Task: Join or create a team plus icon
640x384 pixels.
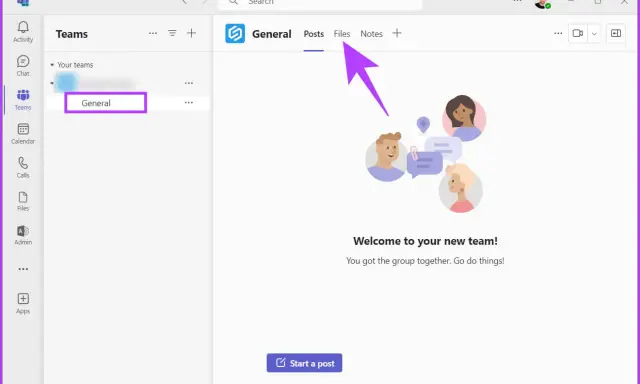Action: [x=191, y=33]
